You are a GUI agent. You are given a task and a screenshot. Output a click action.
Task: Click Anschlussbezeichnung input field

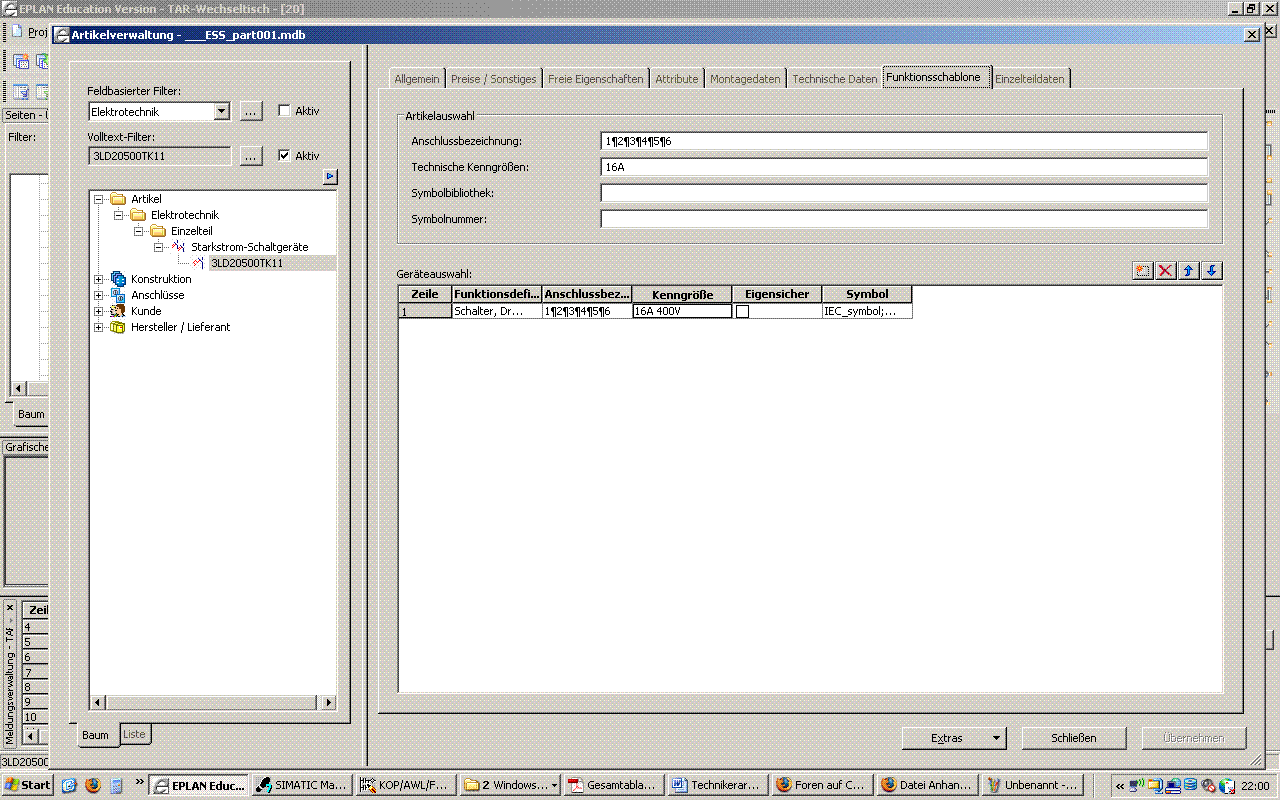pyautogui.click(x=904, y=141)
